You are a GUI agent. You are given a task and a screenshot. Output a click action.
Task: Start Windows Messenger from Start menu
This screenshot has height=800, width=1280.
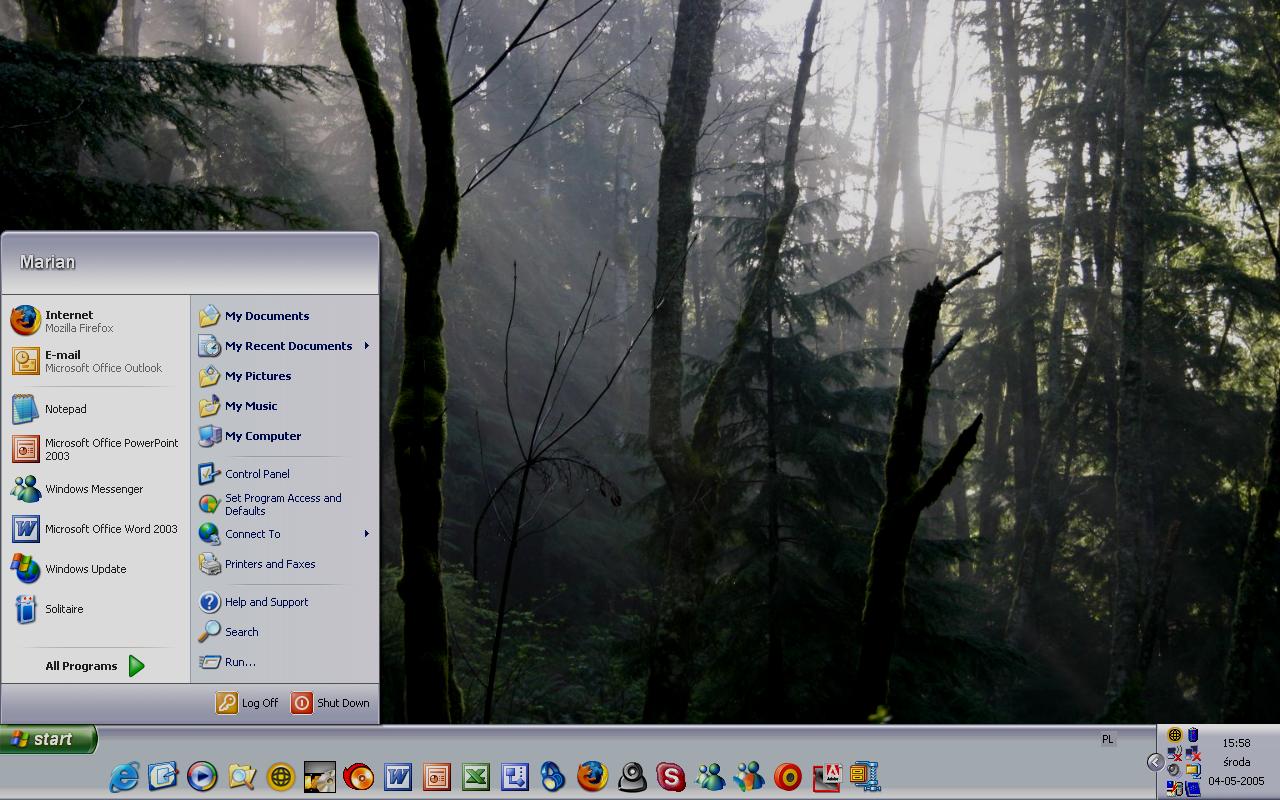point(96,489)
